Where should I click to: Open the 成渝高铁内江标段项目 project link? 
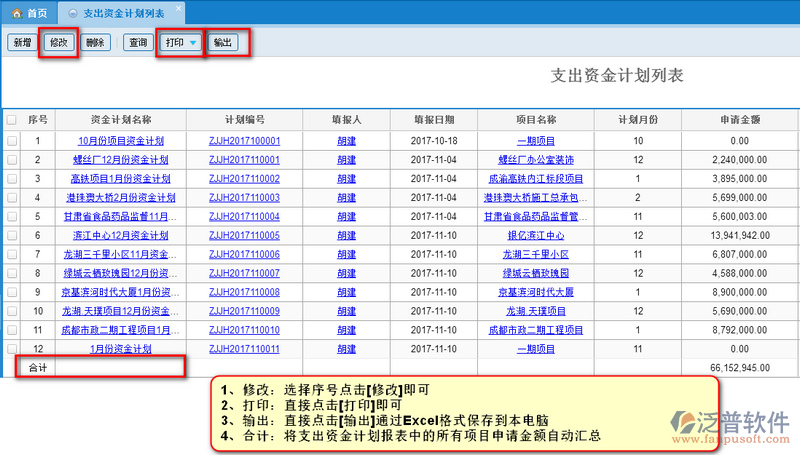(536, 179)
